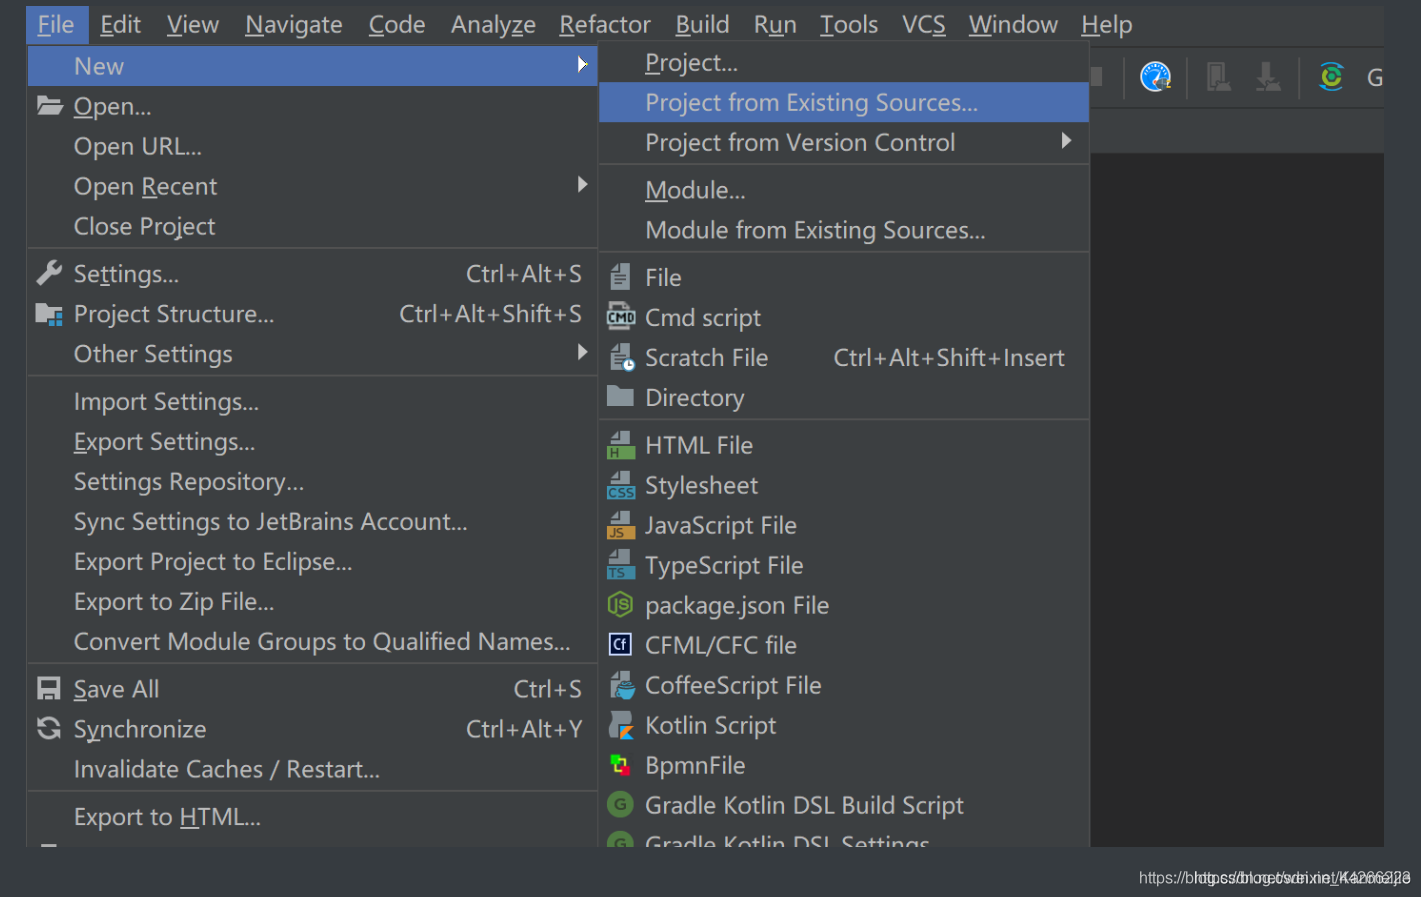Click the Kotlin Script icon

[x=621, y=725]
